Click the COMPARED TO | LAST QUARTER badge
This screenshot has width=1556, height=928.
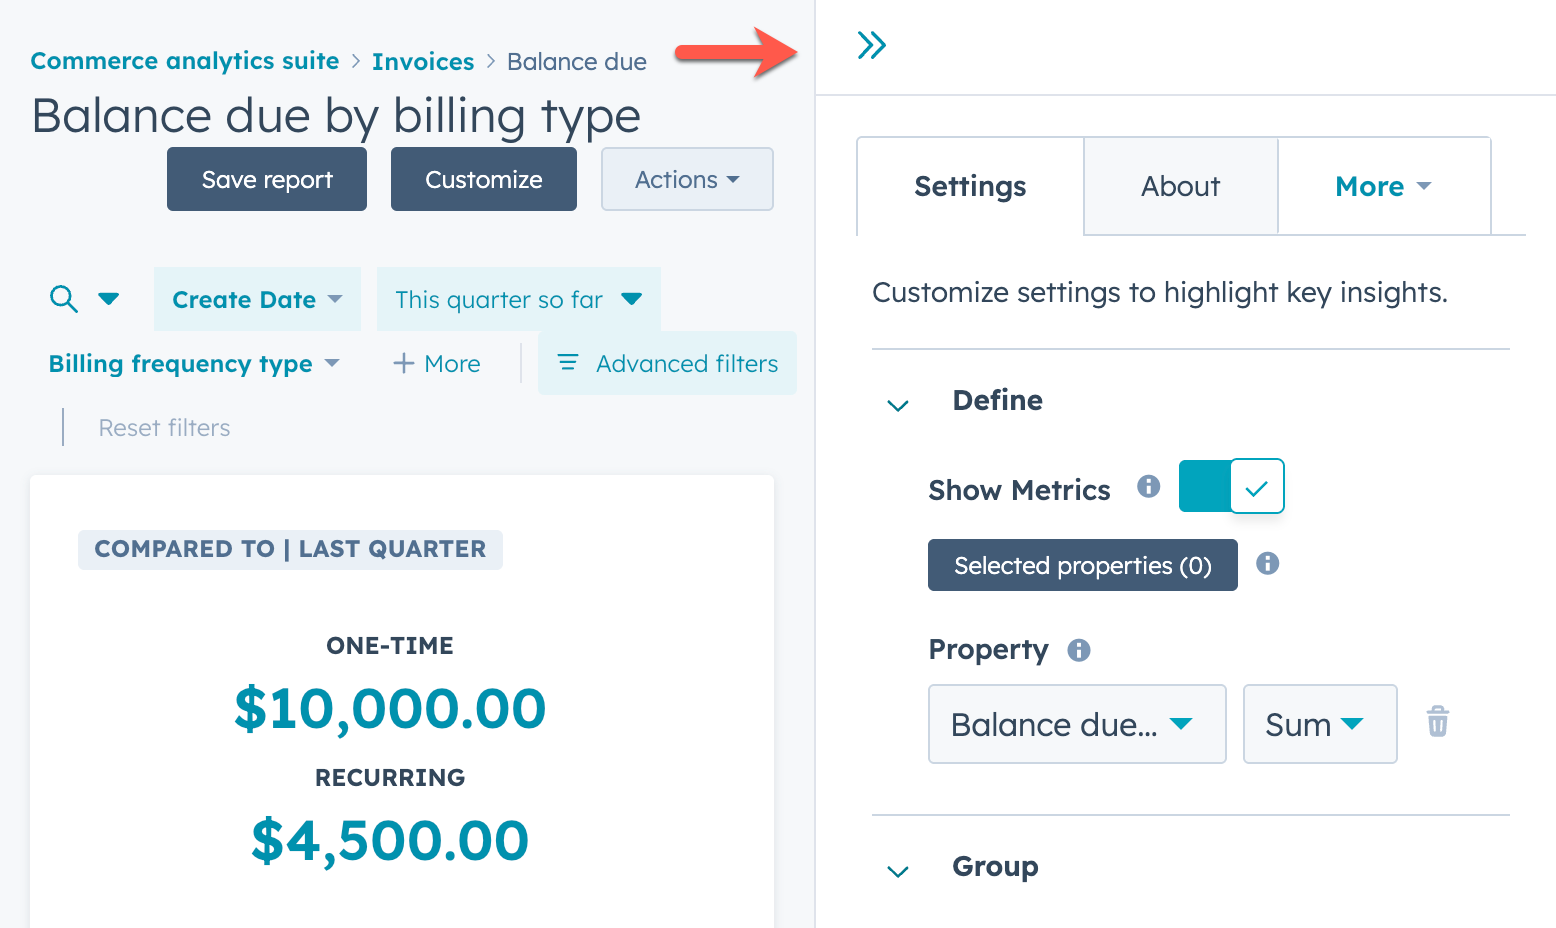click(x=290, y=549)
